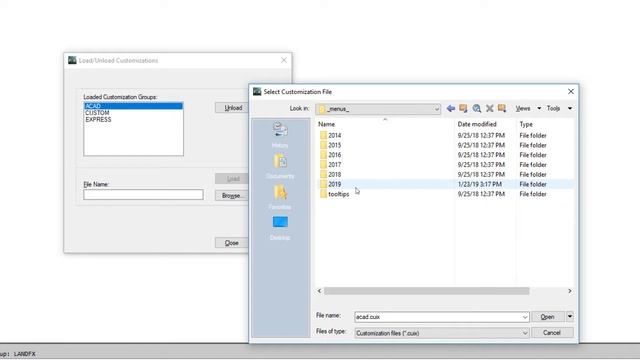The width and height of the screenshot is (640, 360).
Task: Select CUSTOM in Loaded Customization Groups
Action: [x=97, y=113]
